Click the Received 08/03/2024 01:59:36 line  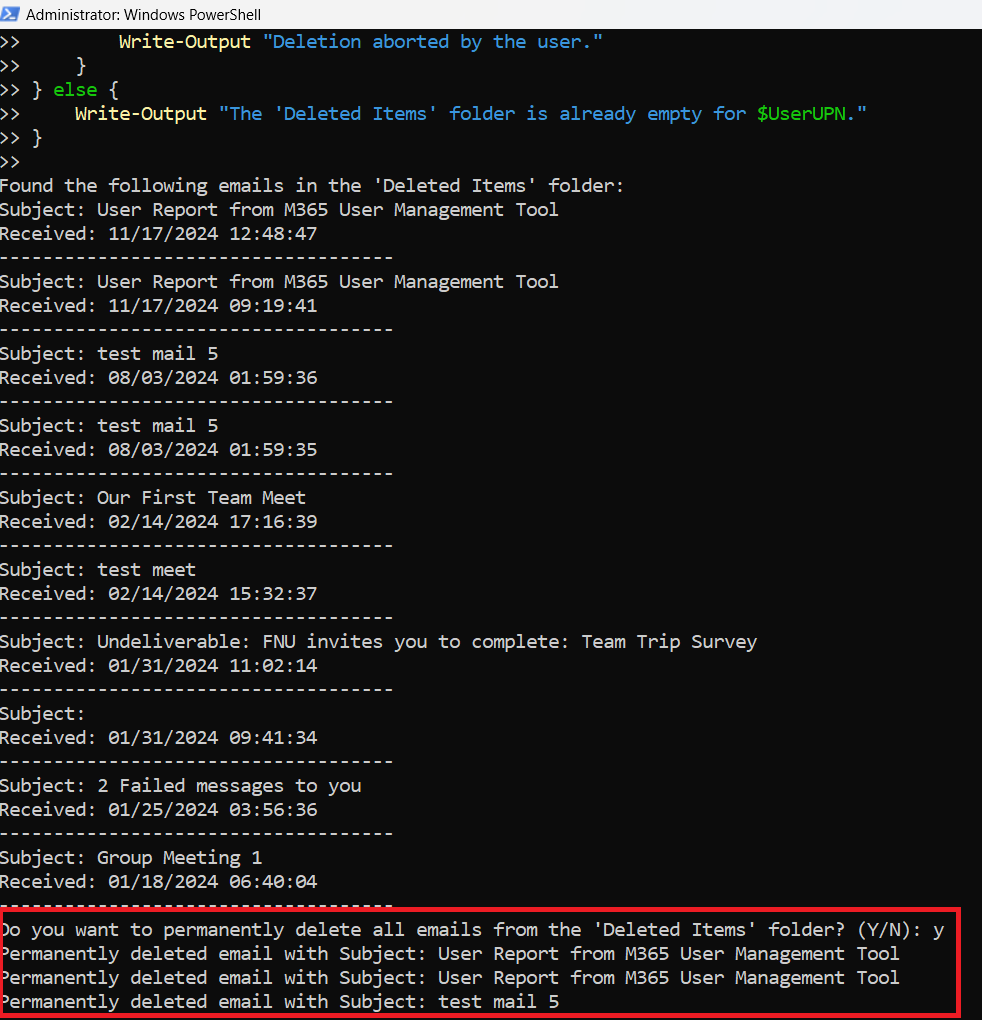[x=158, y=378]
